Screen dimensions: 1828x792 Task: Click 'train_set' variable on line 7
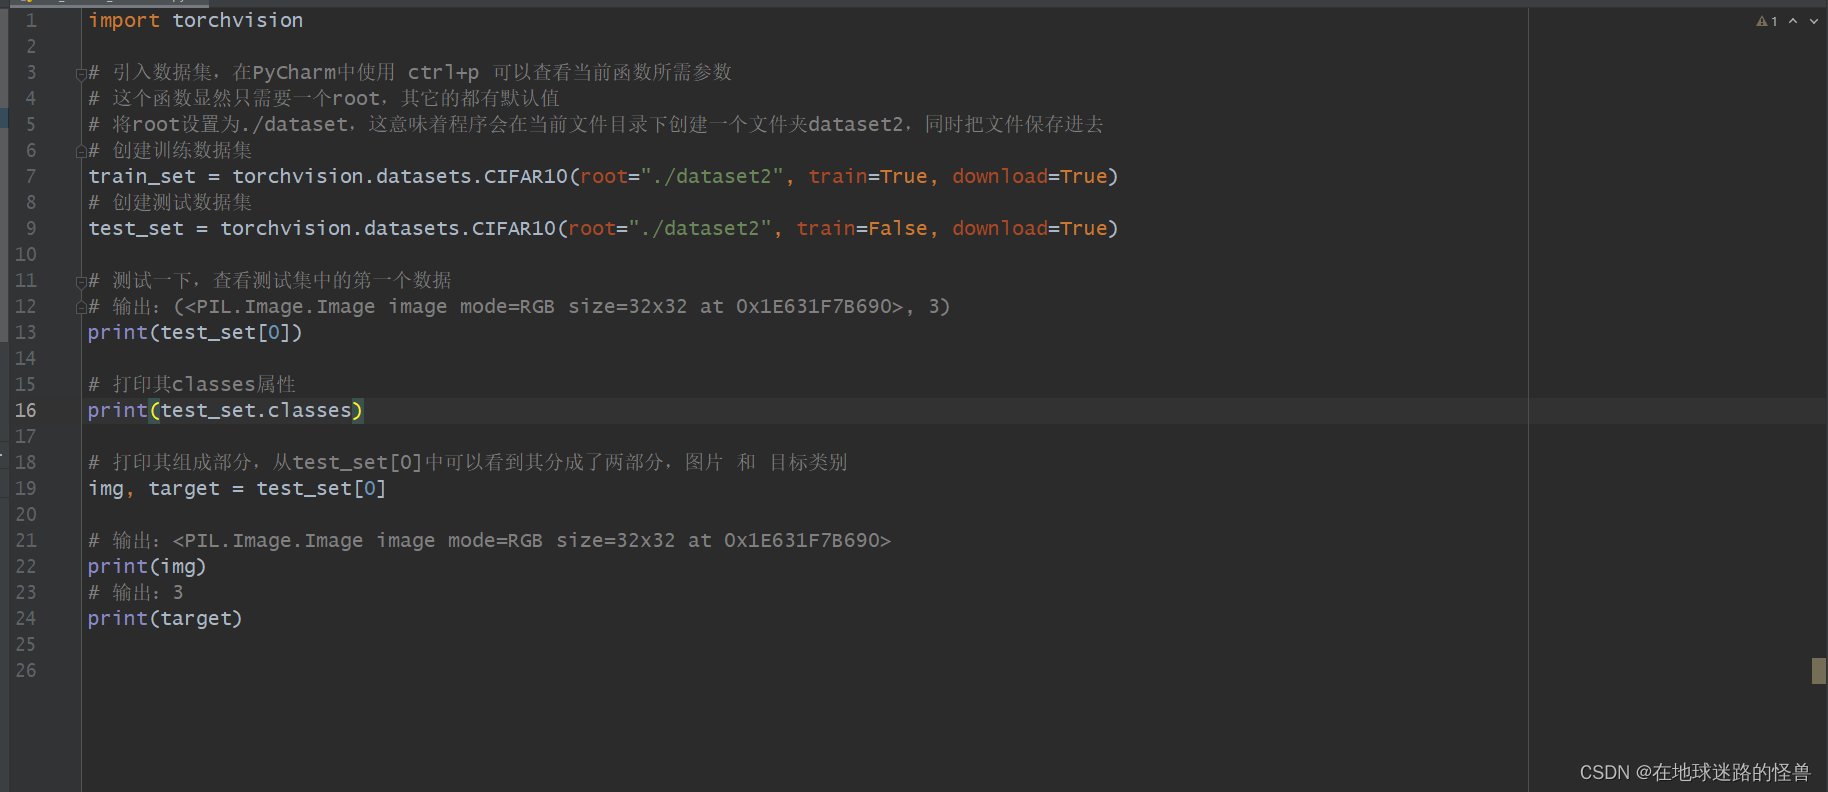pyautogui.click(x=142, y=176)
